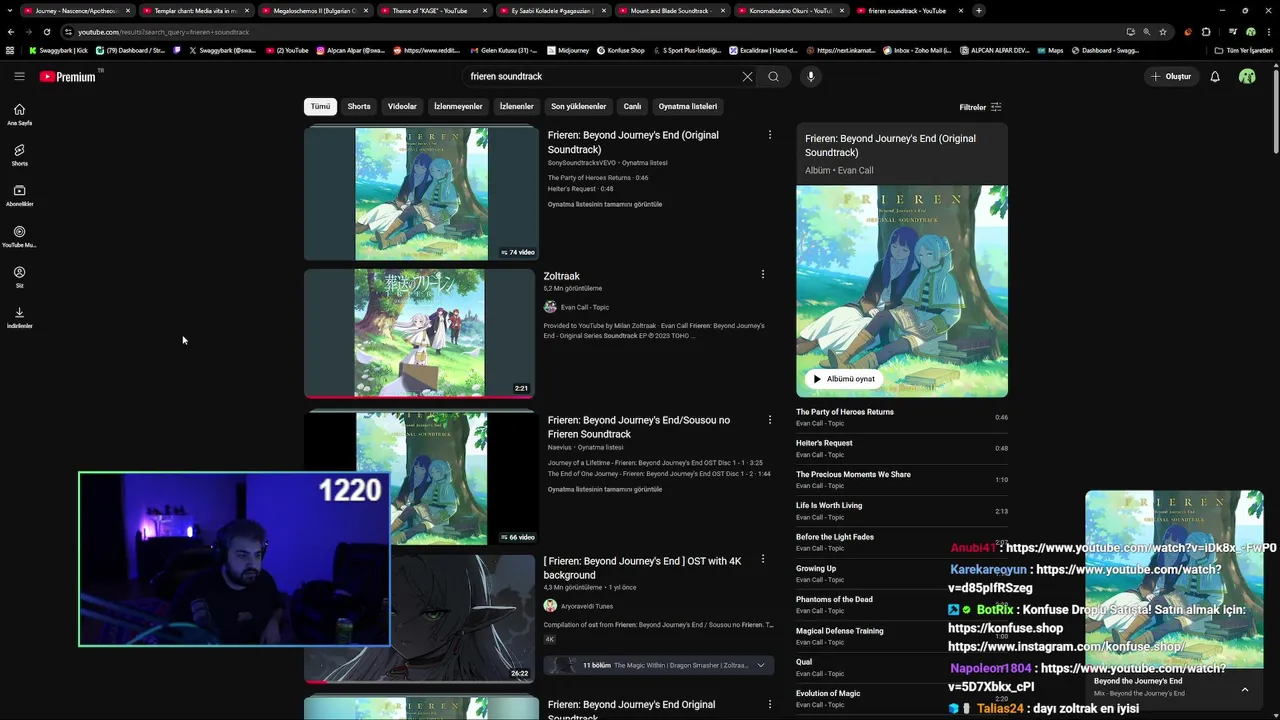Go back in the browser
1280x720 pixels.
coord(11,32)
